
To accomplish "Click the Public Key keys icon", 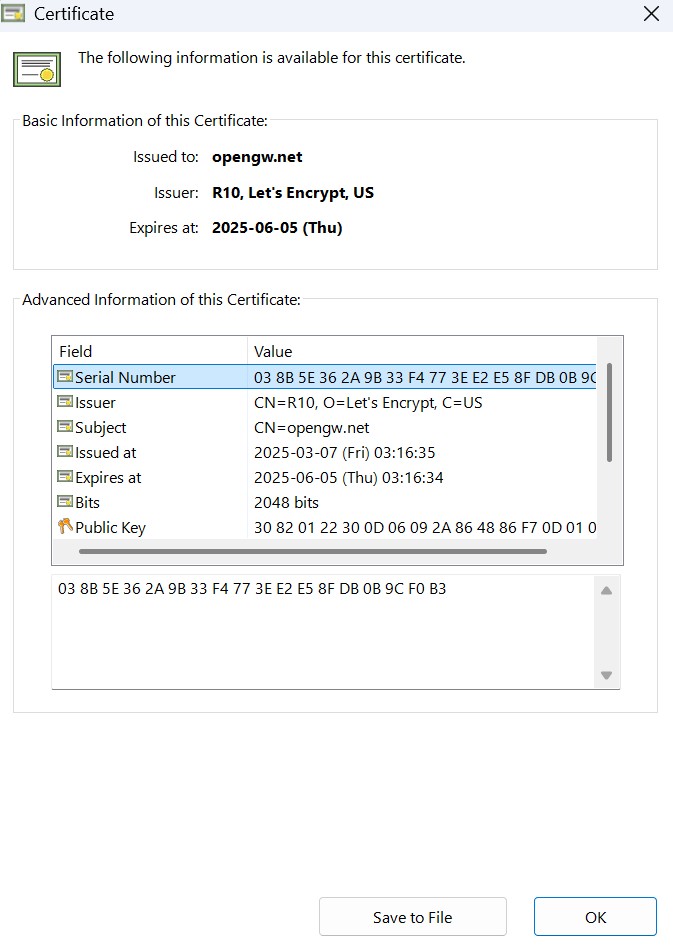I will click(65, 527).
